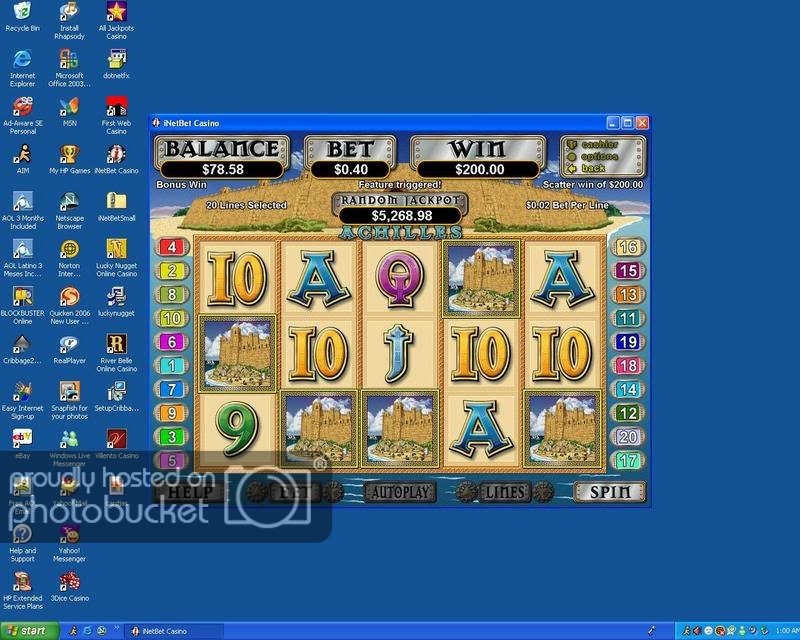Launch AIM running man desktop icon

click(22, 159)
